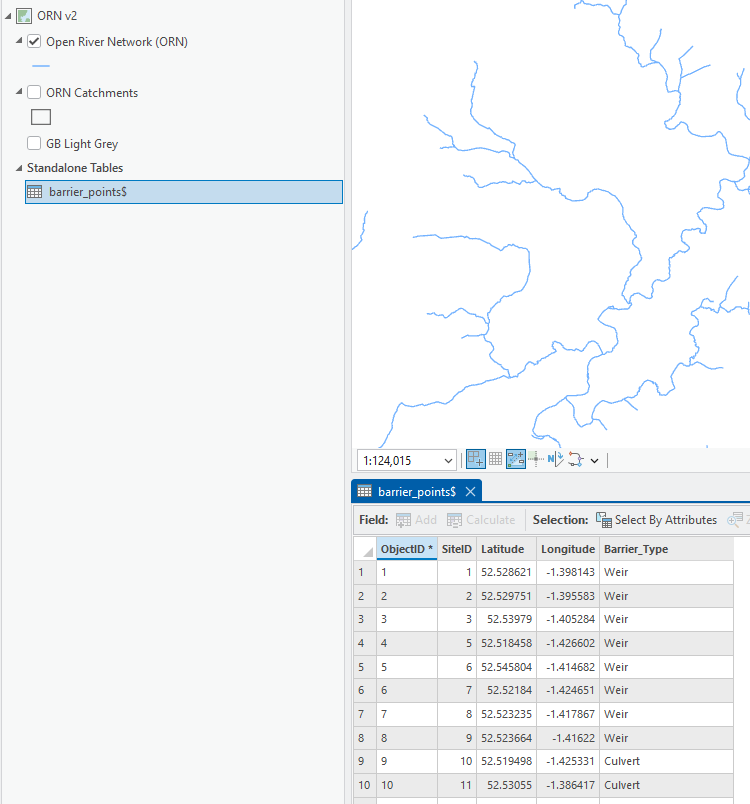Click the dynamic constraints path icon

click(576, 460)
